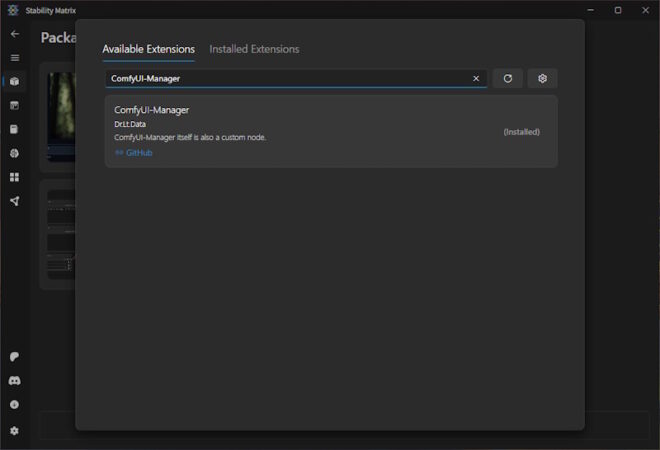Open the globe-like icon in the sidebar
660x450 pixels.
coord(15,153)
